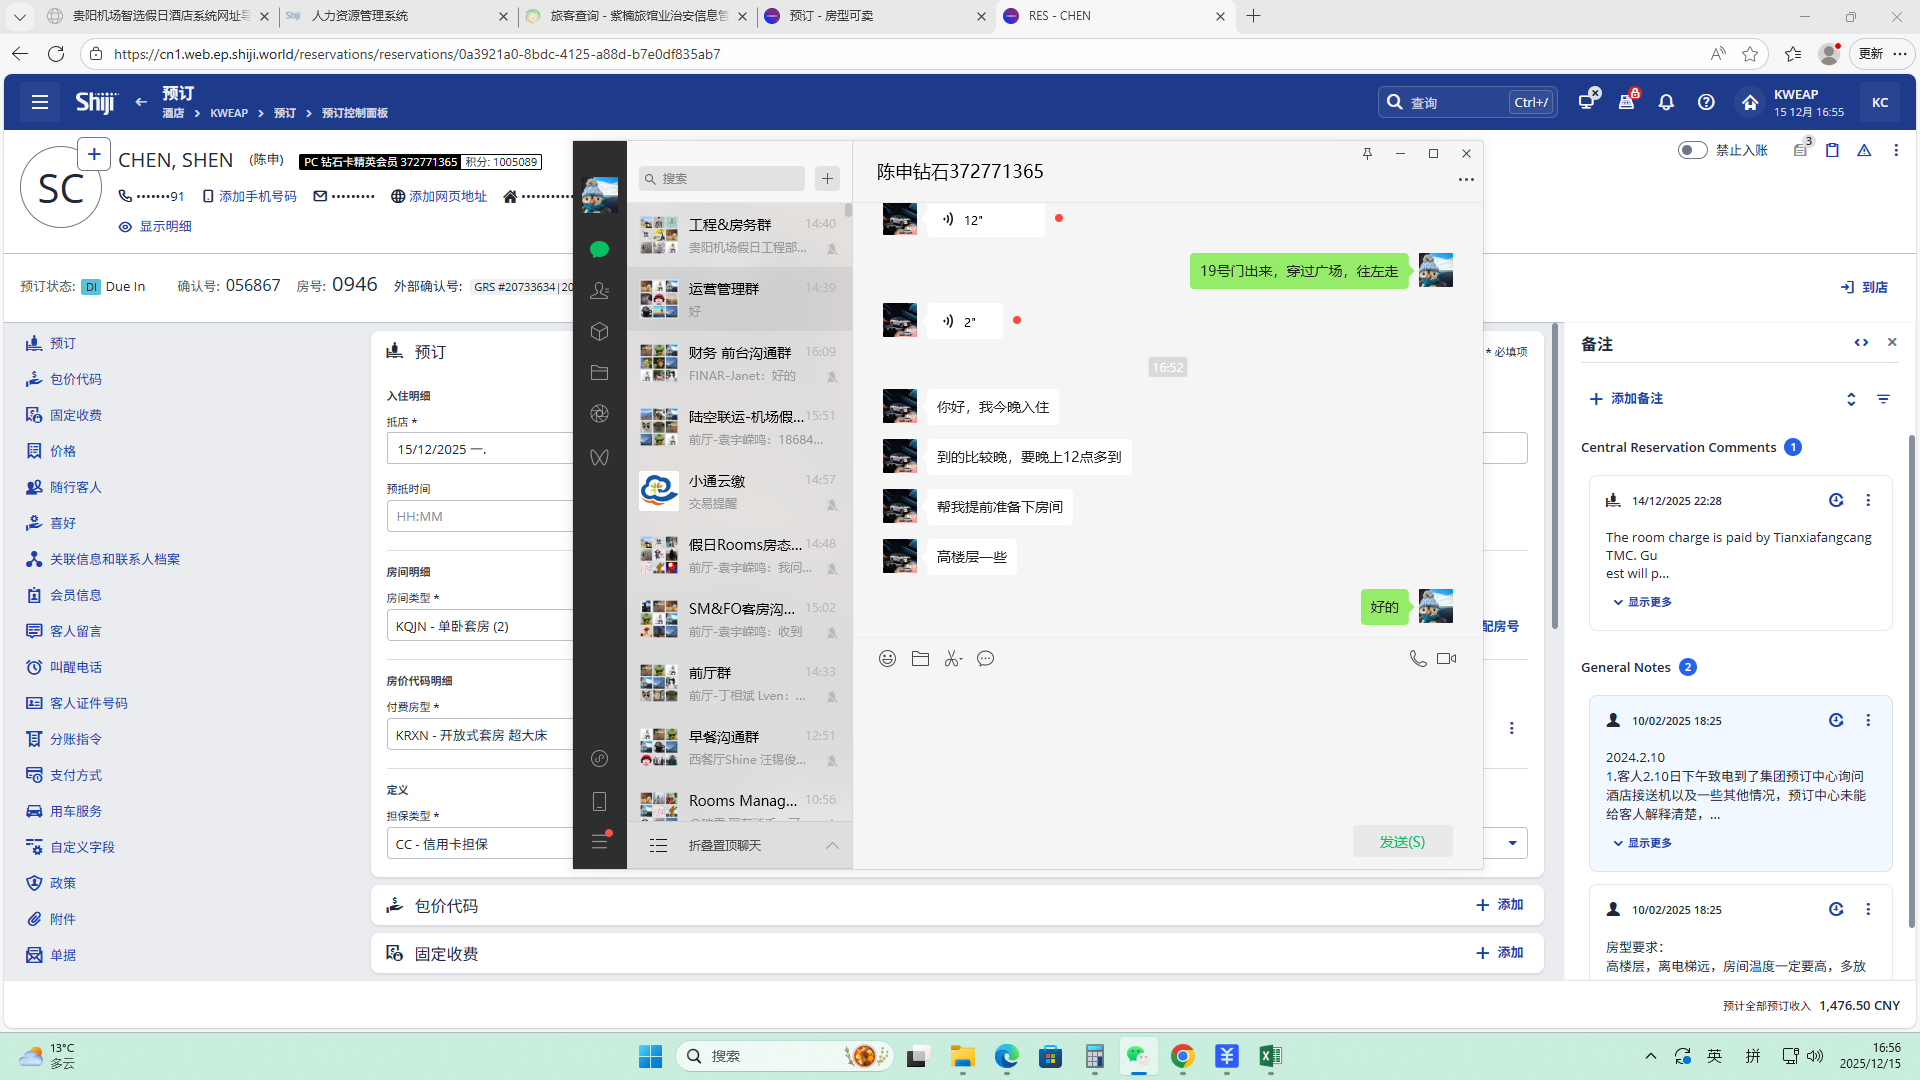The height and width of the screenshot is (1080, 1920).
Task: Toggle the 禁止入账 switch
Action: pos(1692,150)
